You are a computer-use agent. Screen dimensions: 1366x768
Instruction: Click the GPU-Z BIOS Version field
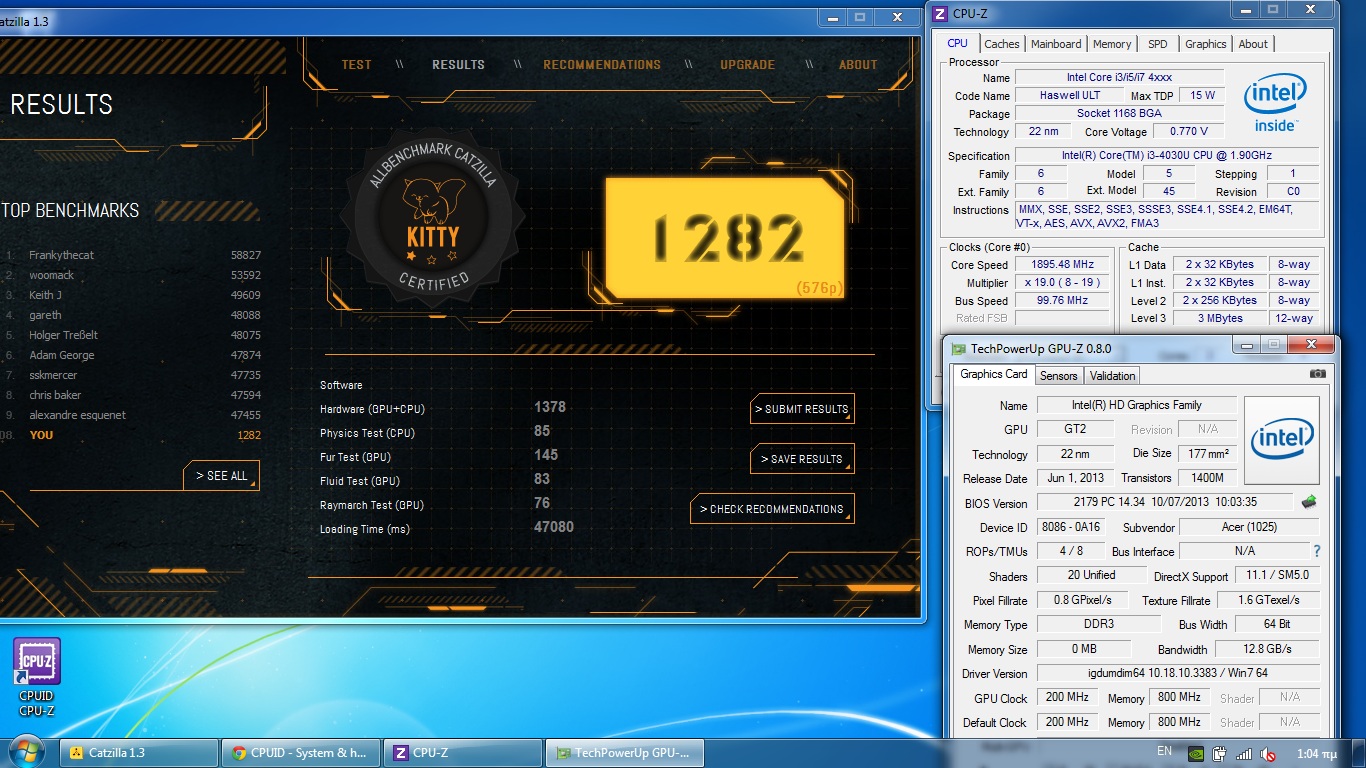(1165, 502)
